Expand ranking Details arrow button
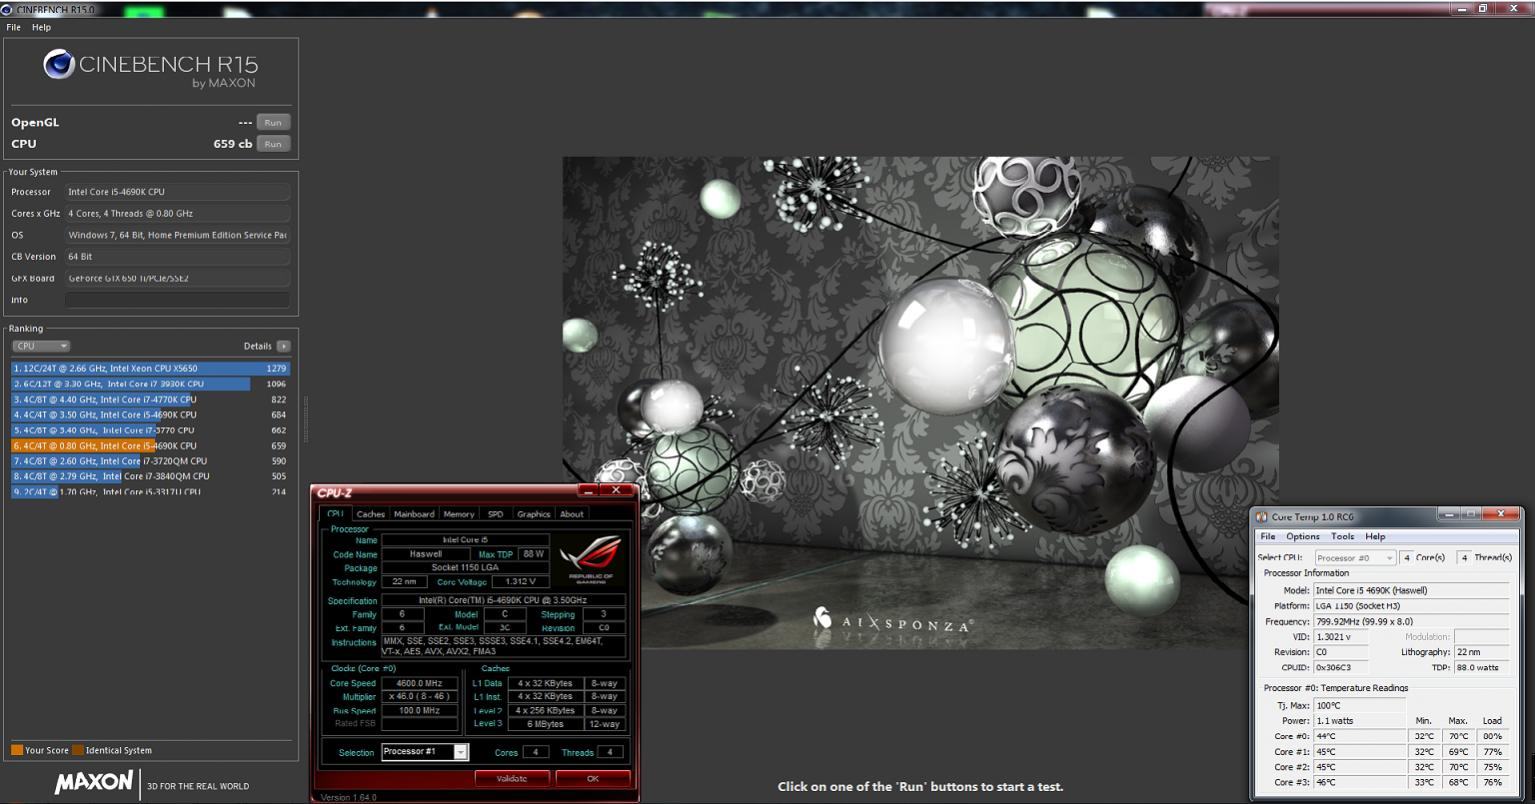 pos(283,346)
